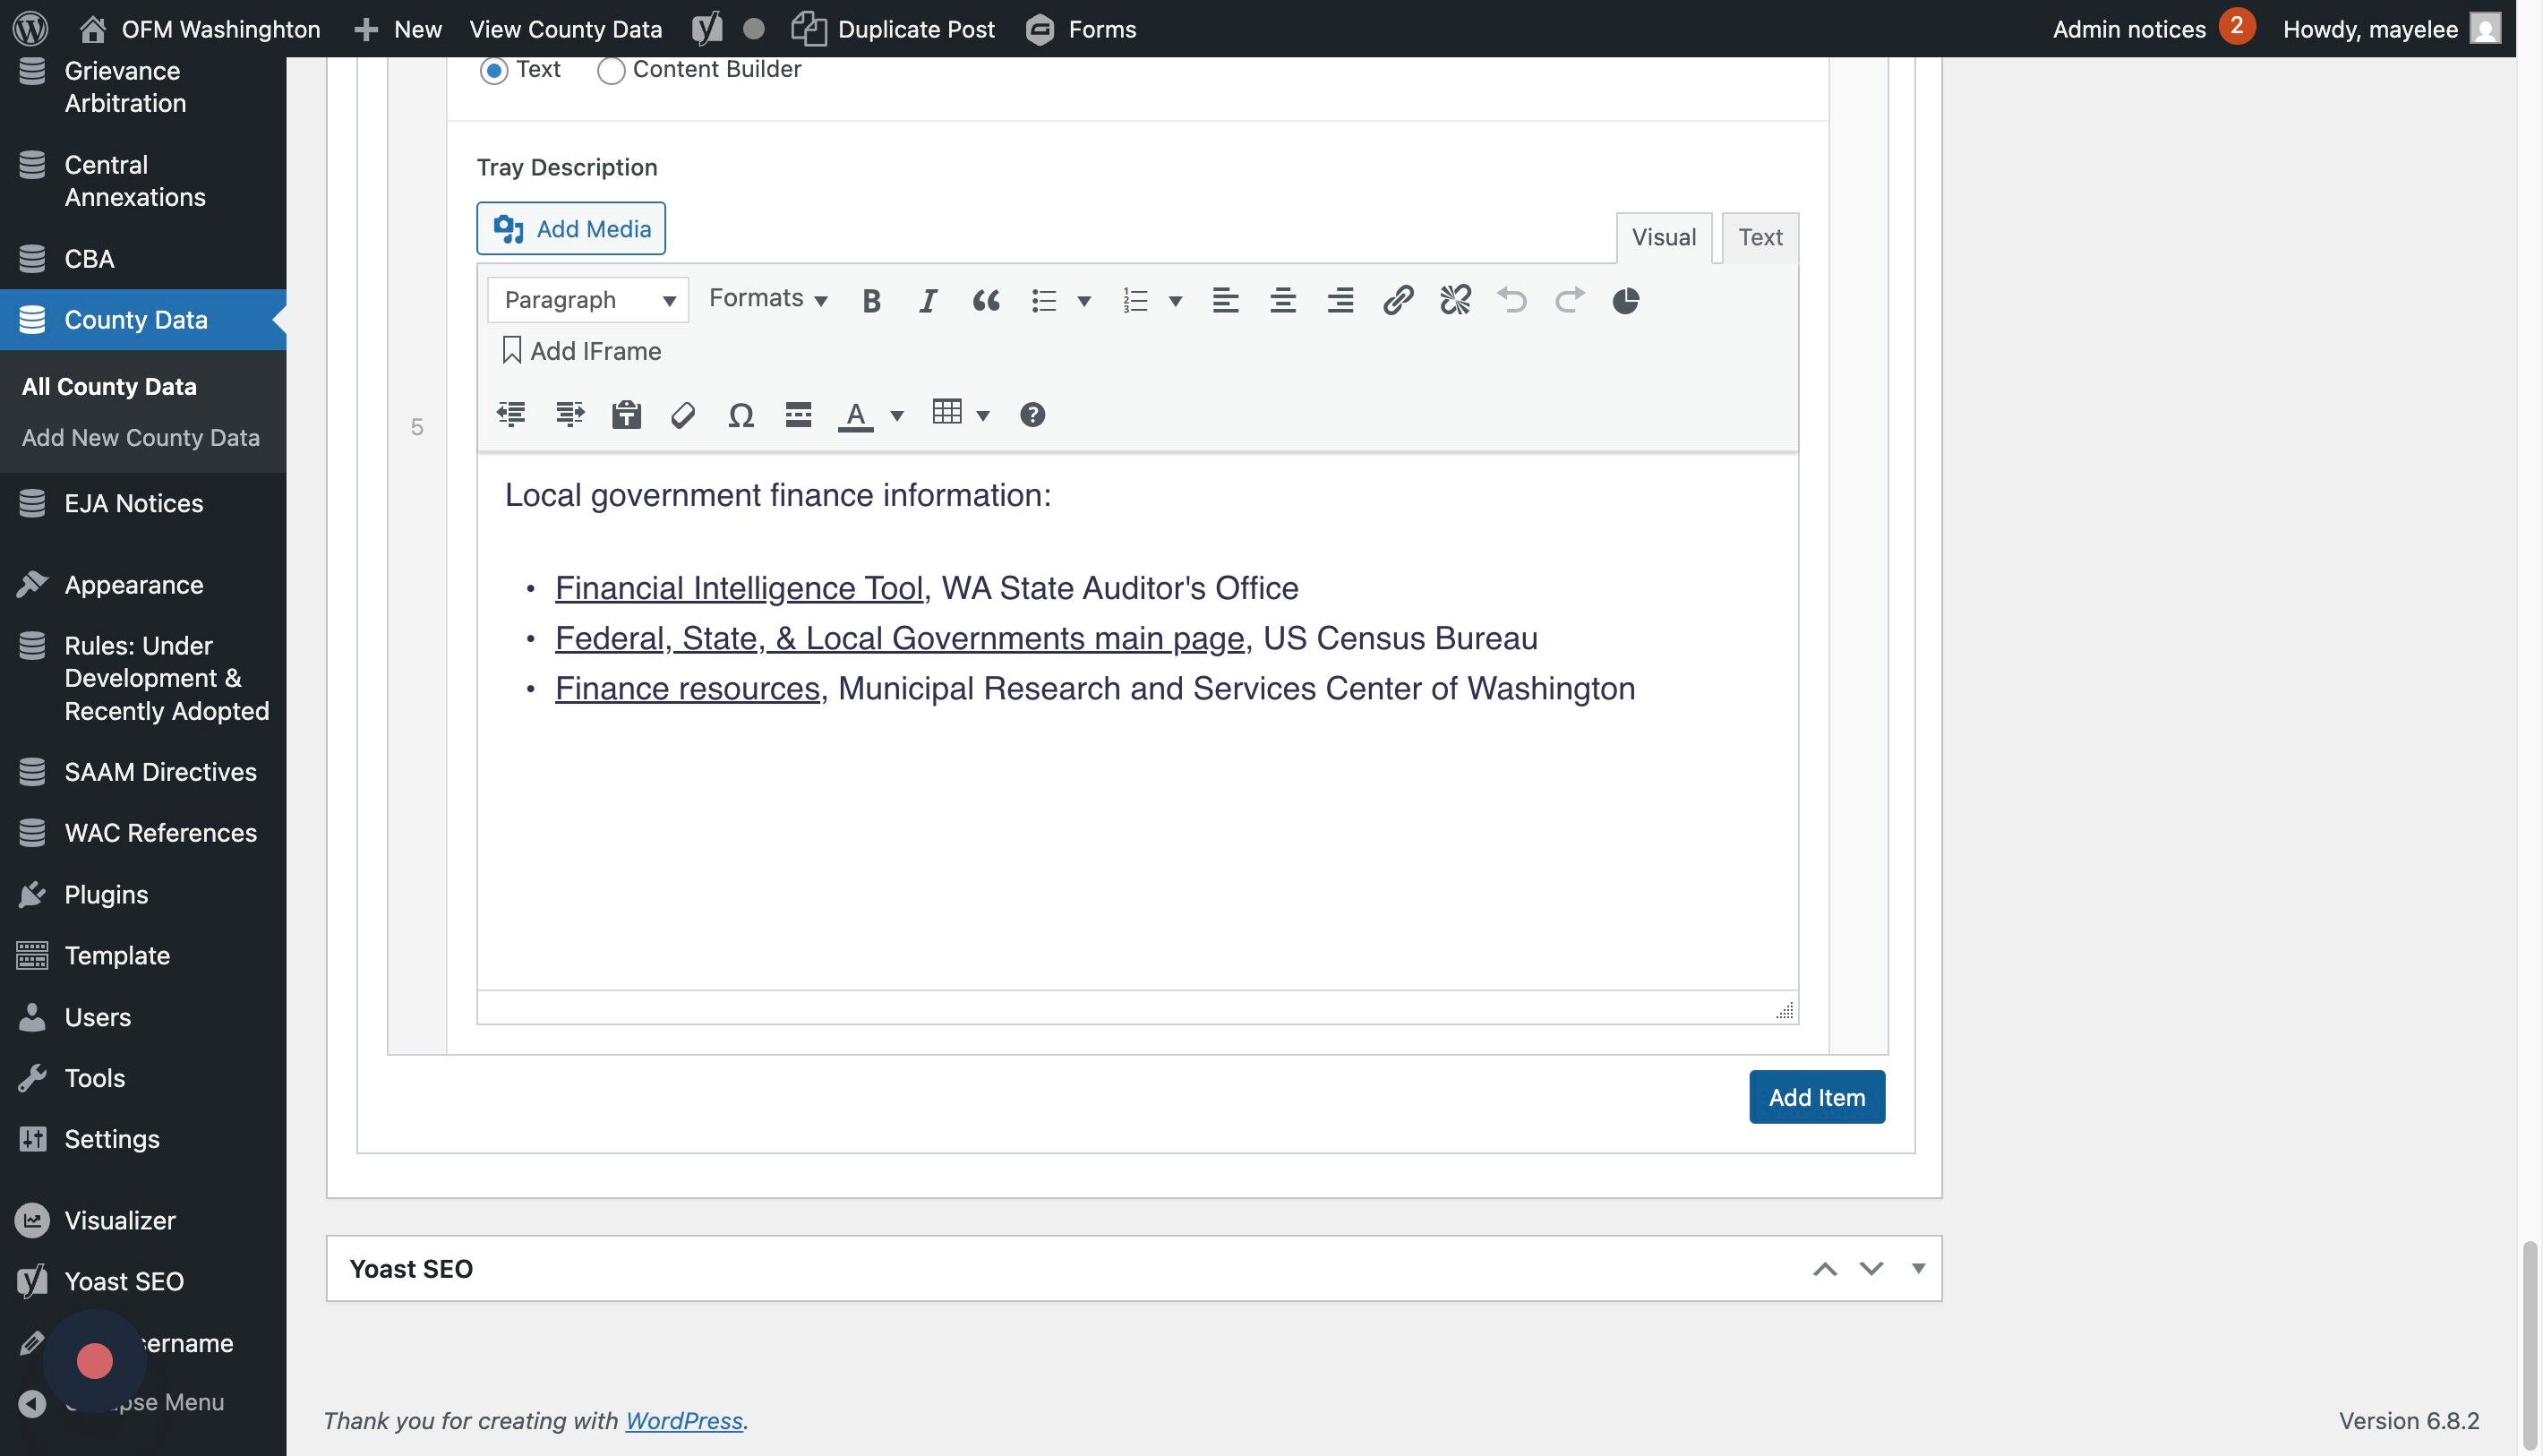The image size is (2543, 1456).
Task: Toggle the Yoast SEO panel arrow
Action: pos(1918,1268)
